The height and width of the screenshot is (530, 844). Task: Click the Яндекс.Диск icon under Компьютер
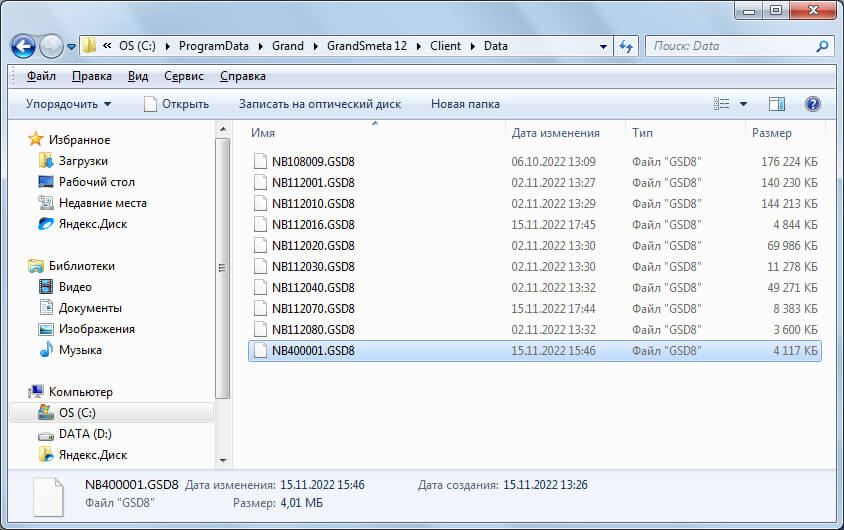pyautogui.click(x=46, y=454)
